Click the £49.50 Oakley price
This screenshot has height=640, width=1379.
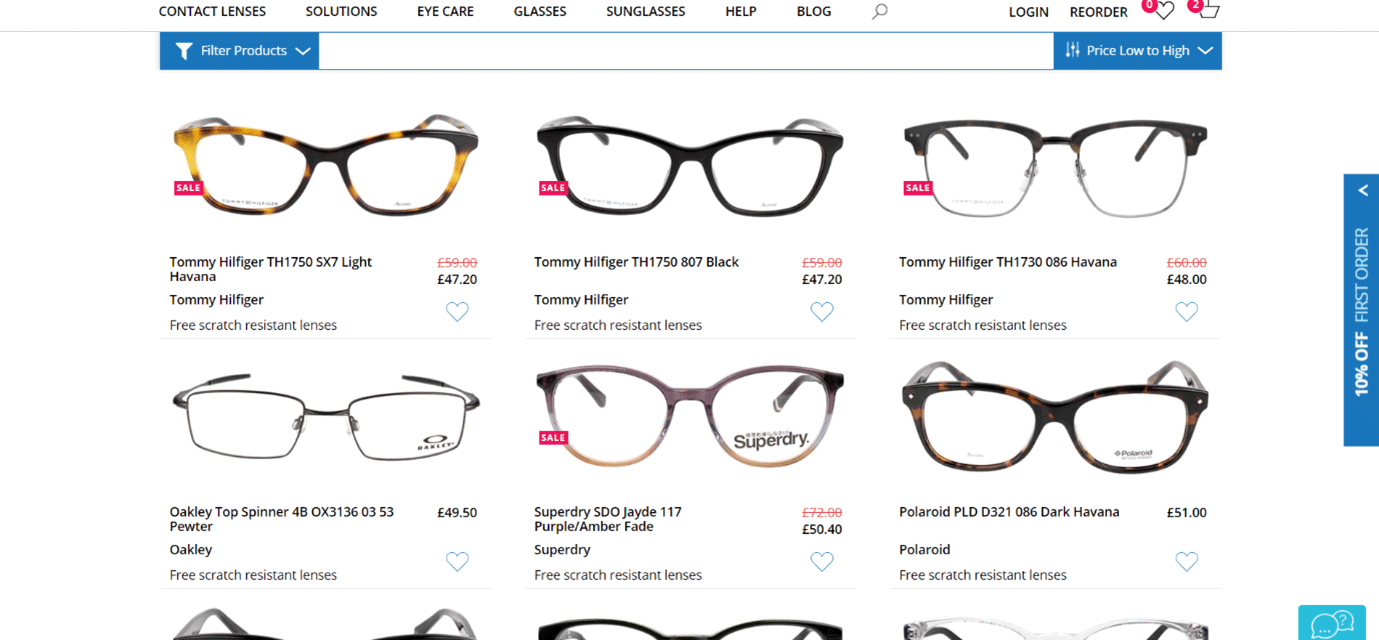(457, 513)
